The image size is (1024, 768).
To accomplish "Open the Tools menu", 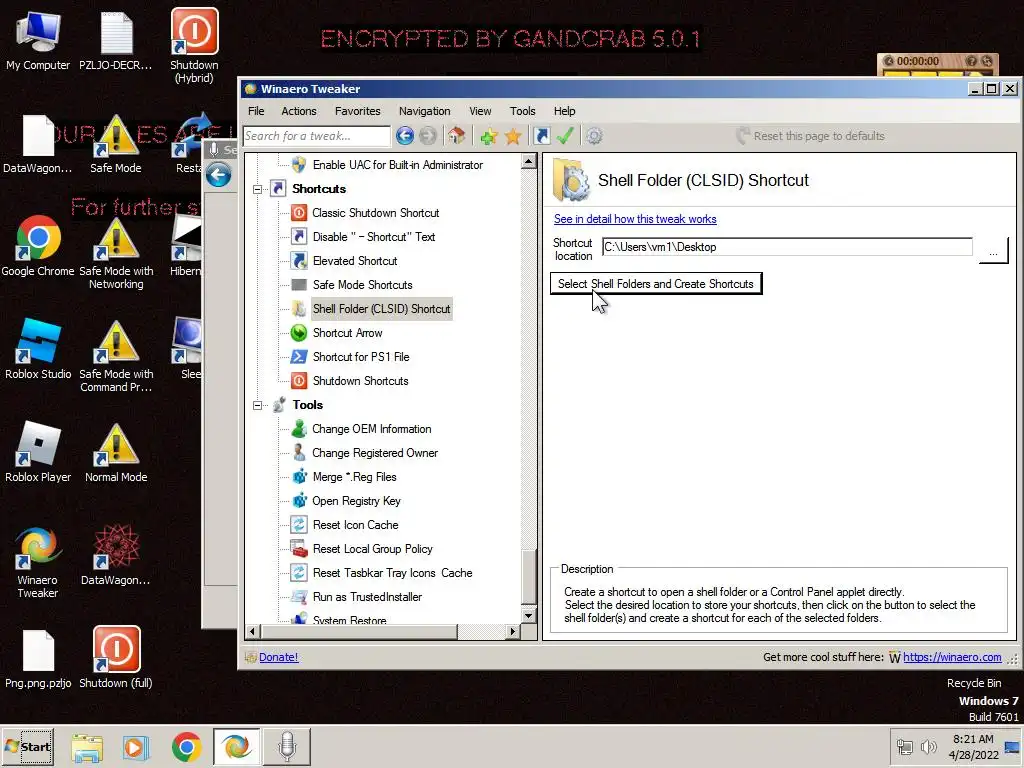I will 522,111.
